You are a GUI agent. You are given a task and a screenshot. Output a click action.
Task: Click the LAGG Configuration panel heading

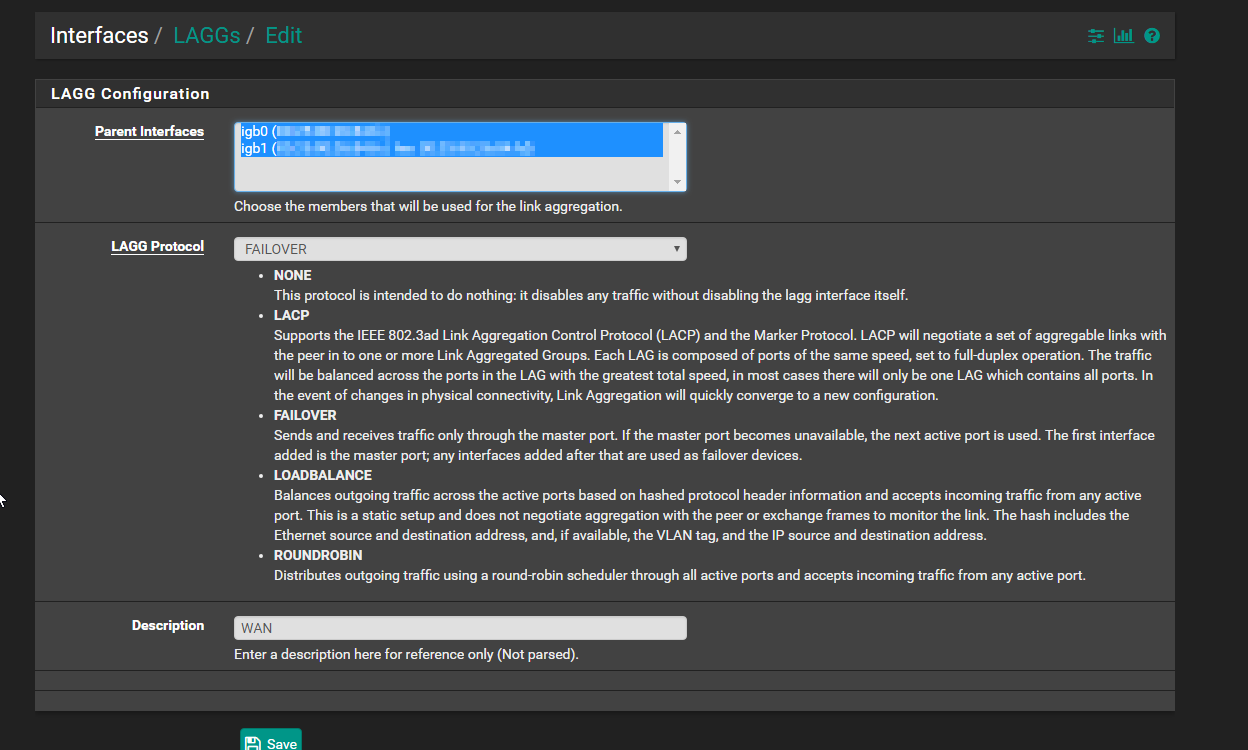tap(130, 94)
